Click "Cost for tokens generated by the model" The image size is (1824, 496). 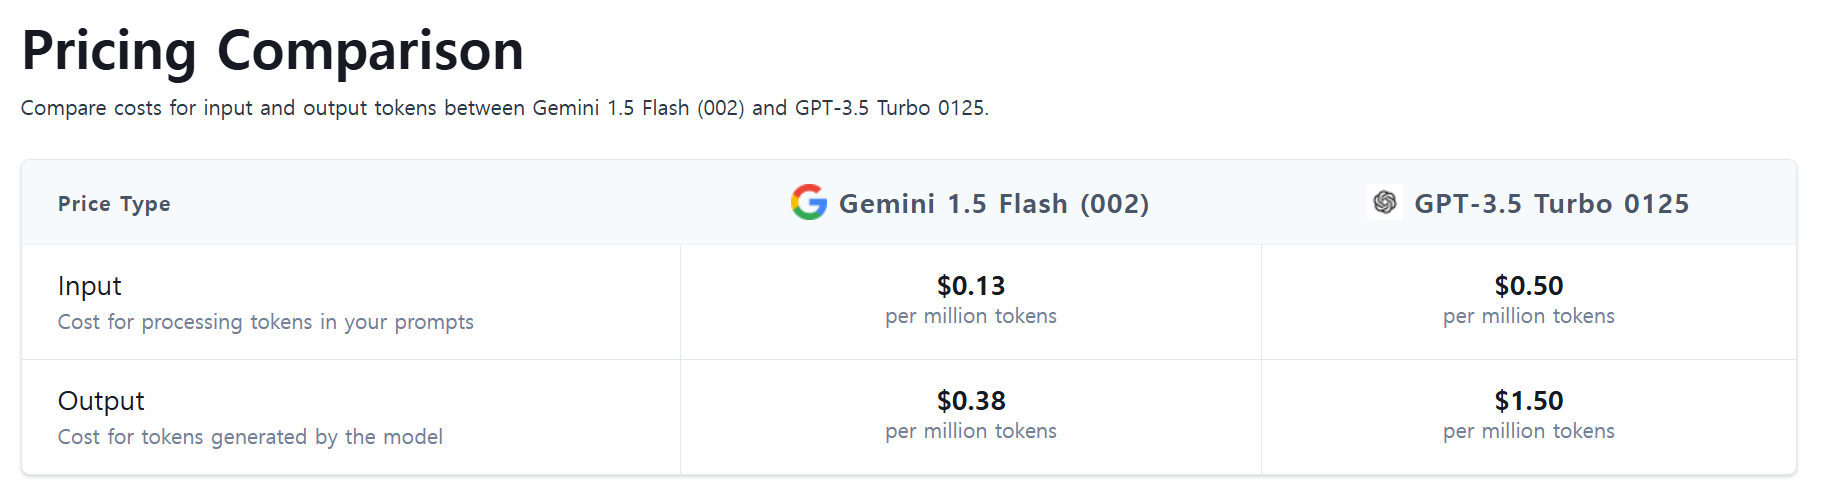[x=250, y=437]
